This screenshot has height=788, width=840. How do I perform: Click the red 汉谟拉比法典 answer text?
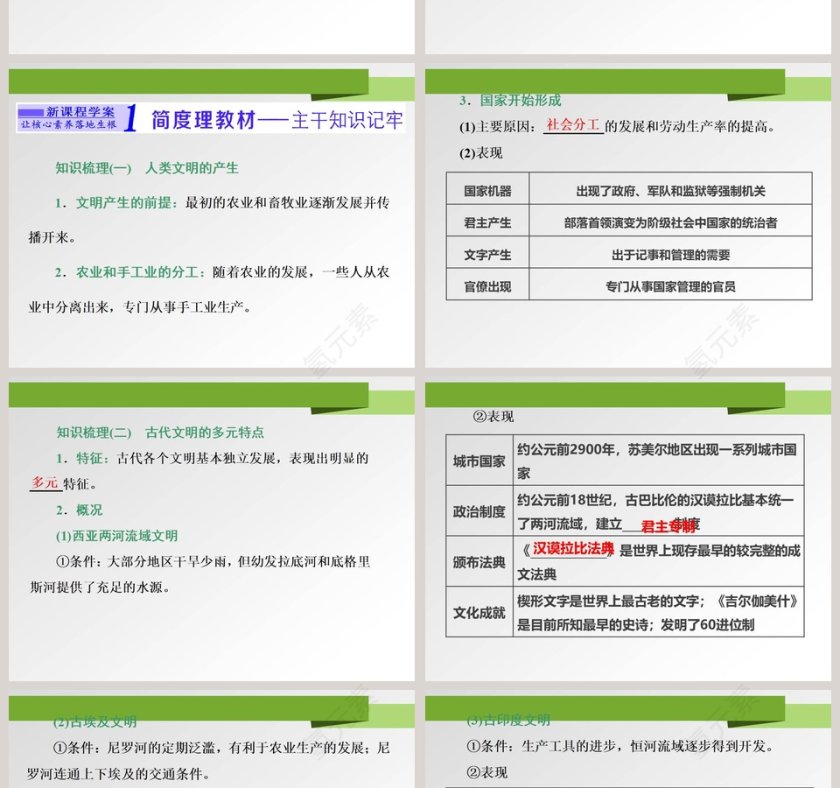click(573, 549)
